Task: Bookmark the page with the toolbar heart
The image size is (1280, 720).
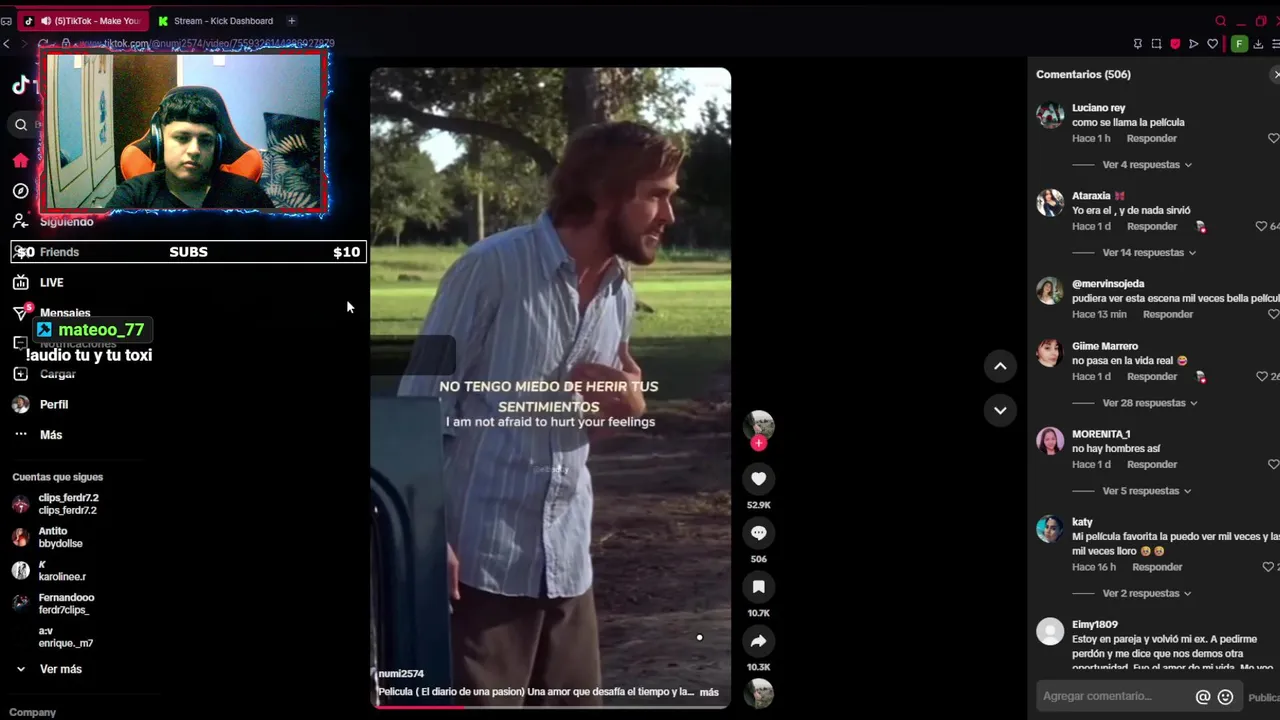Action: pos(1212,44)
